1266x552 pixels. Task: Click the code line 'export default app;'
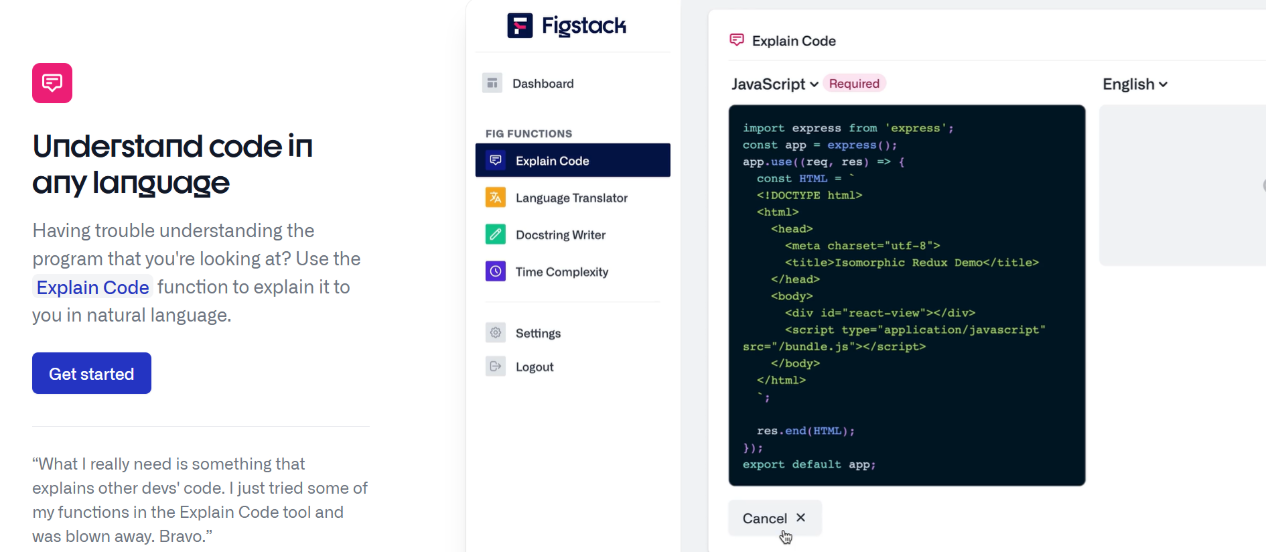click(x=809, y=464)
